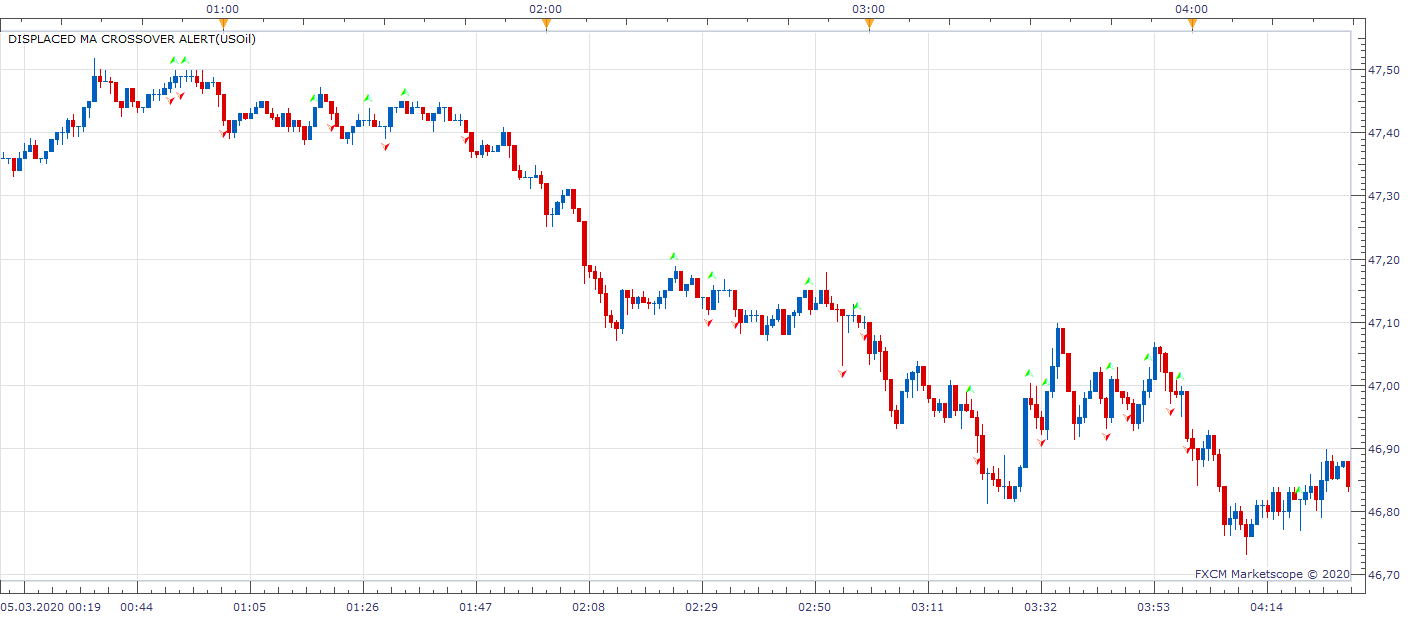Click the orange 04:00 hour marker
The image size is (1423, 619).
pos(1192,25)
